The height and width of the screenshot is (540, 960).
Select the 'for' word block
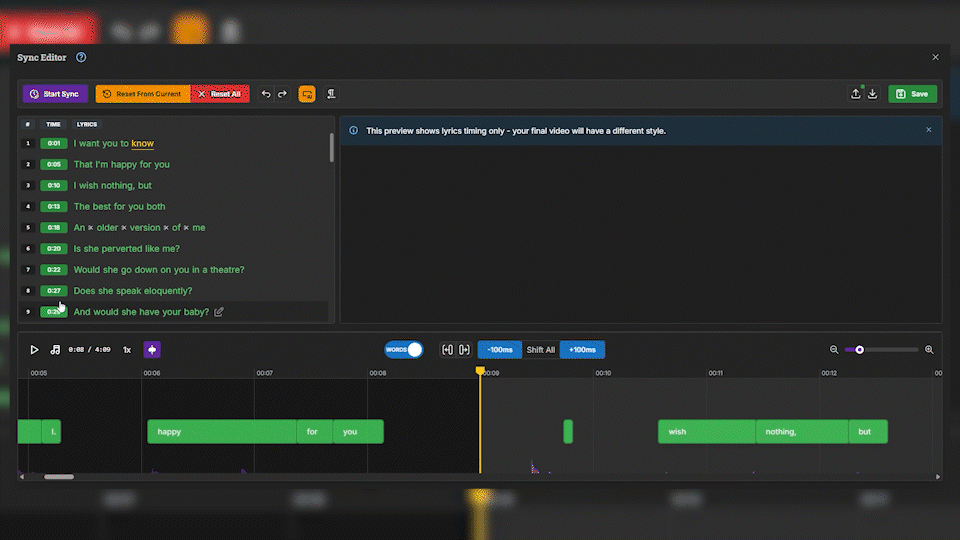pos(315,432)
